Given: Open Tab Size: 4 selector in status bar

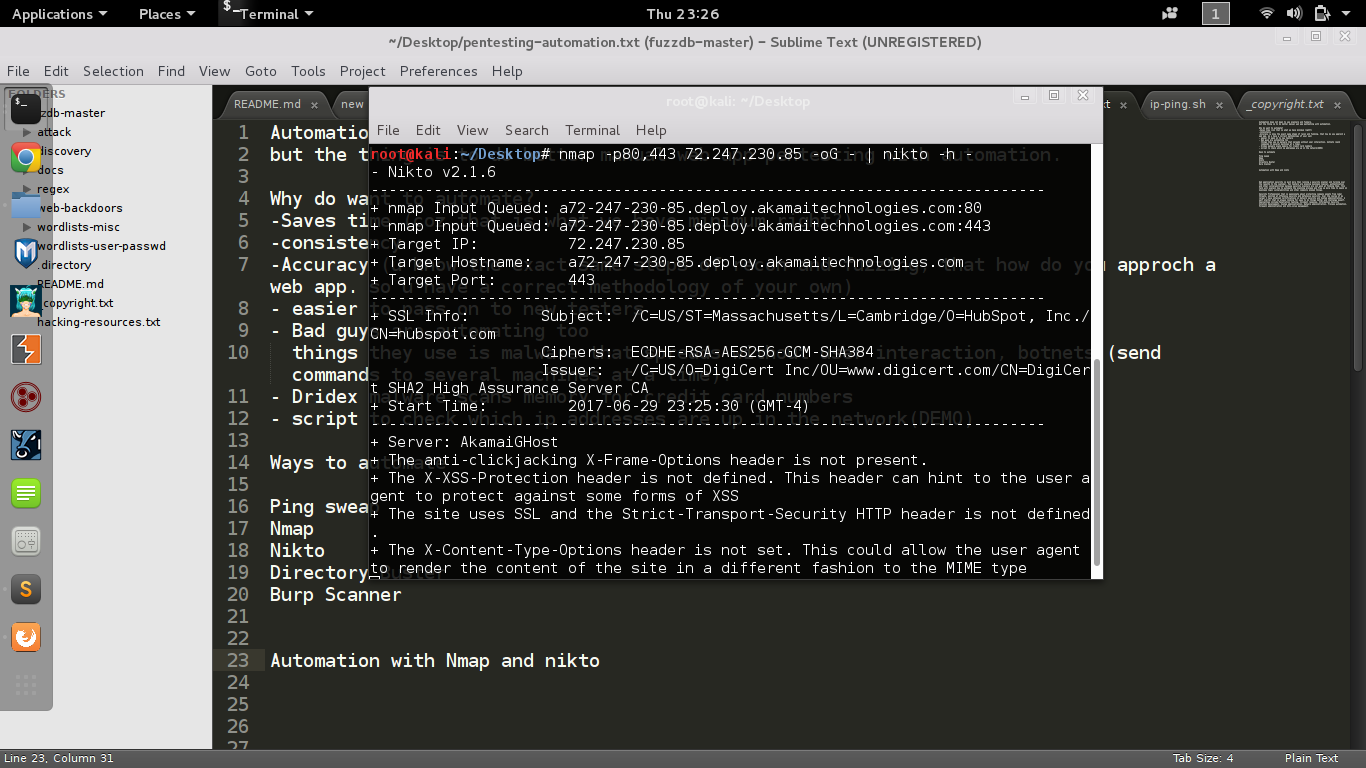Looking at the screenshot, I should (1203, 758).
